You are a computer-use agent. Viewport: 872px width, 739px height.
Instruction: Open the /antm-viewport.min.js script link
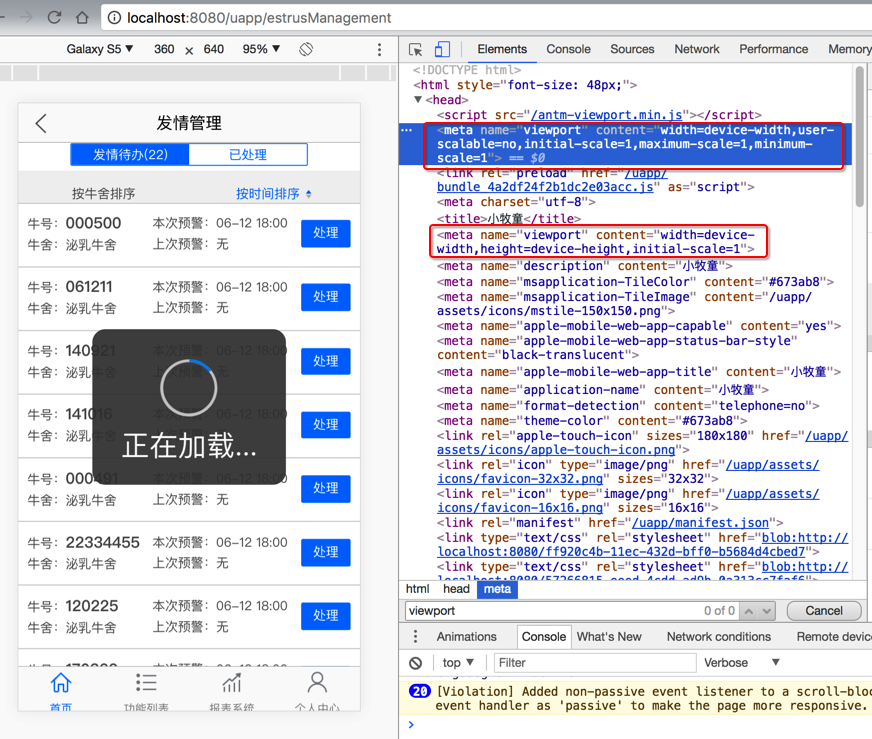pos(606,115)
